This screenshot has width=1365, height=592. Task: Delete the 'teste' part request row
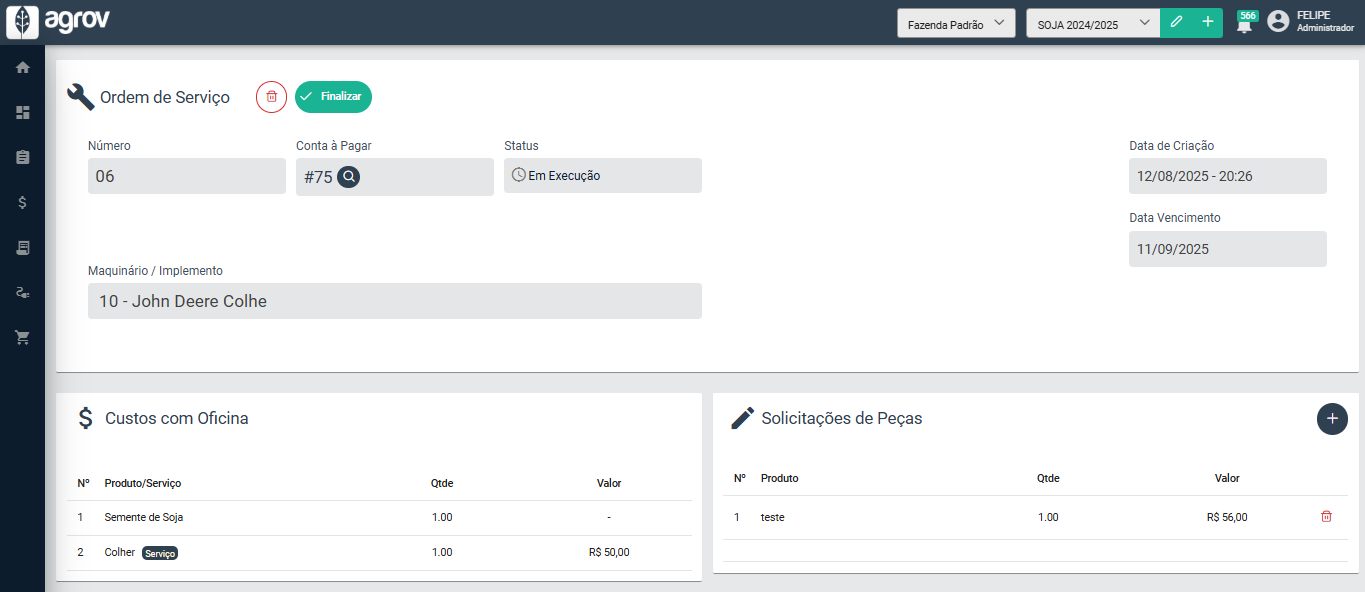(1326, 517)
